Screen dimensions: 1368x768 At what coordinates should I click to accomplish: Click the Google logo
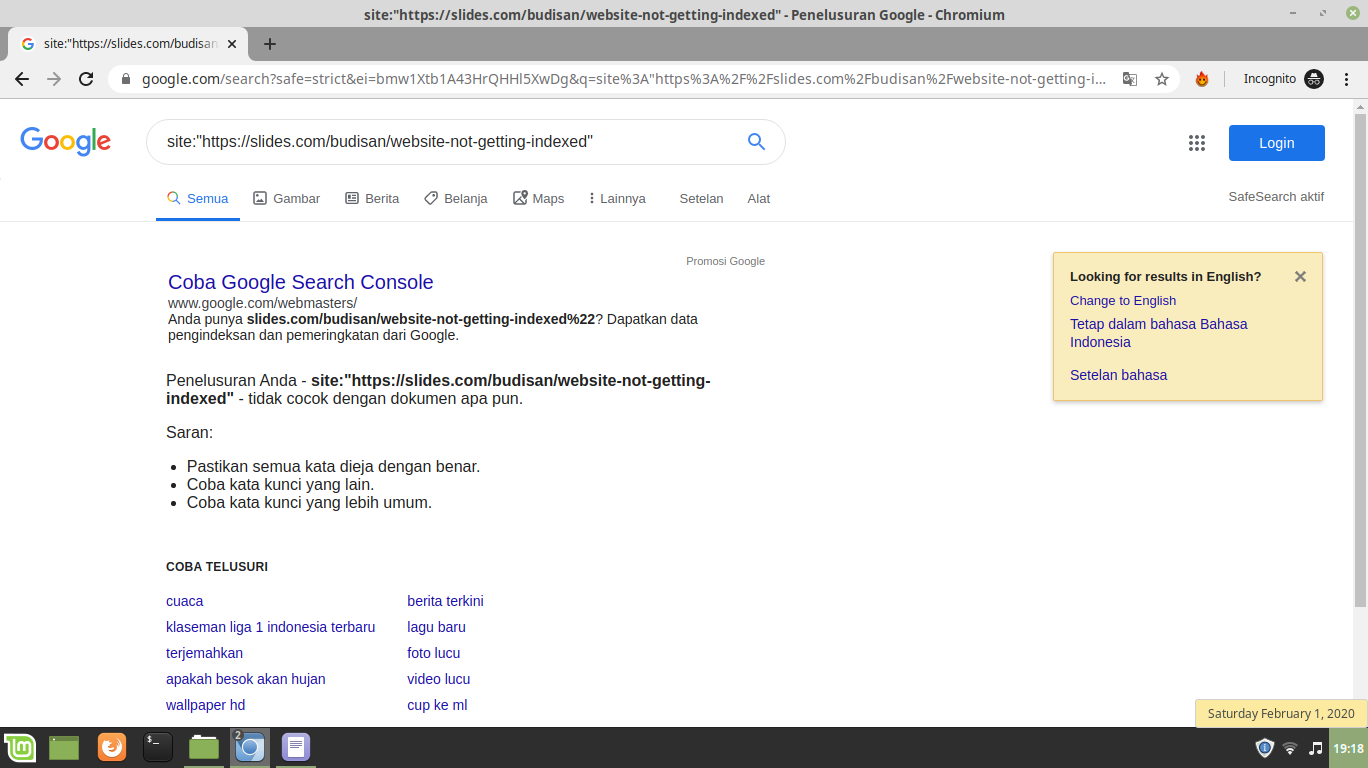click(x=66, y=141)
